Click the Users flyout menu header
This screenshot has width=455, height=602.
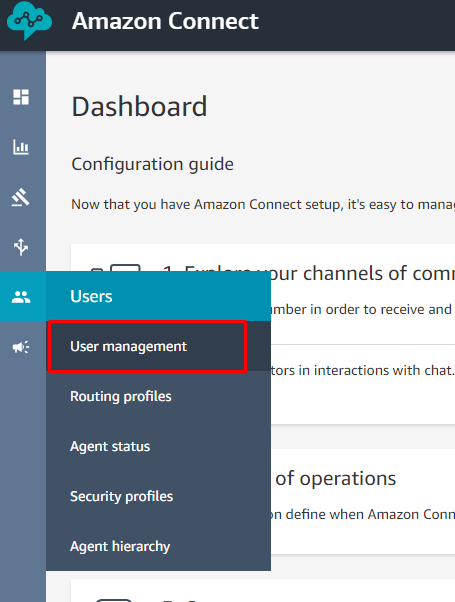[158, 296]
